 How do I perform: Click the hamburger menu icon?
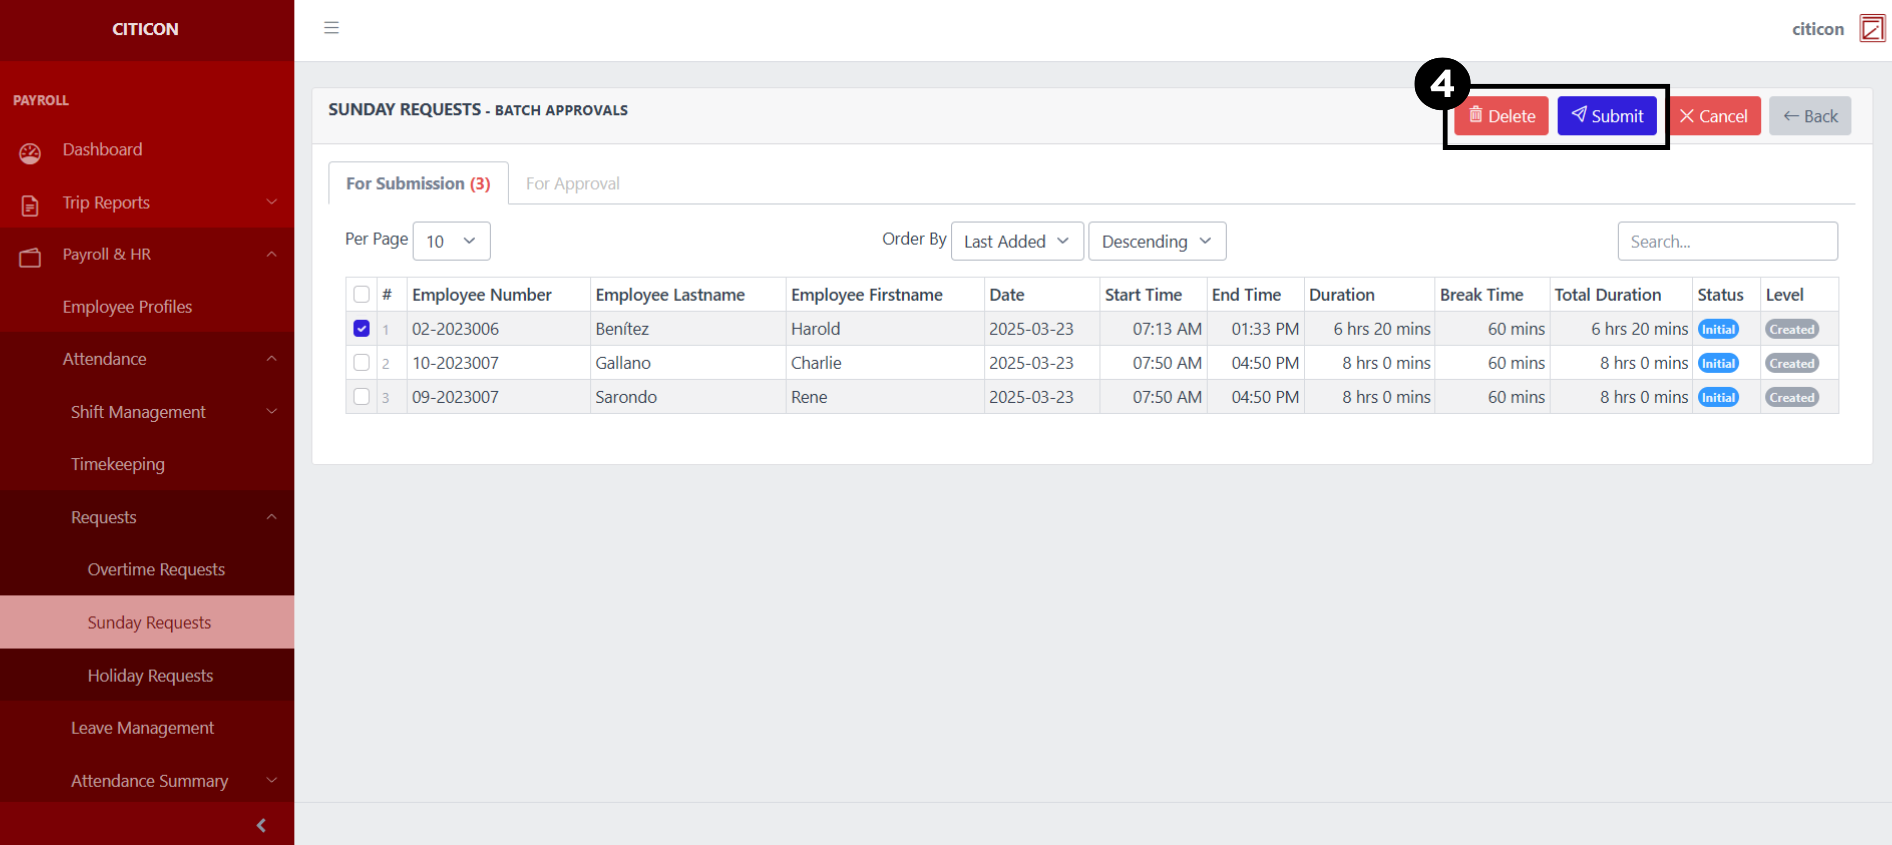tap(331, 28)
